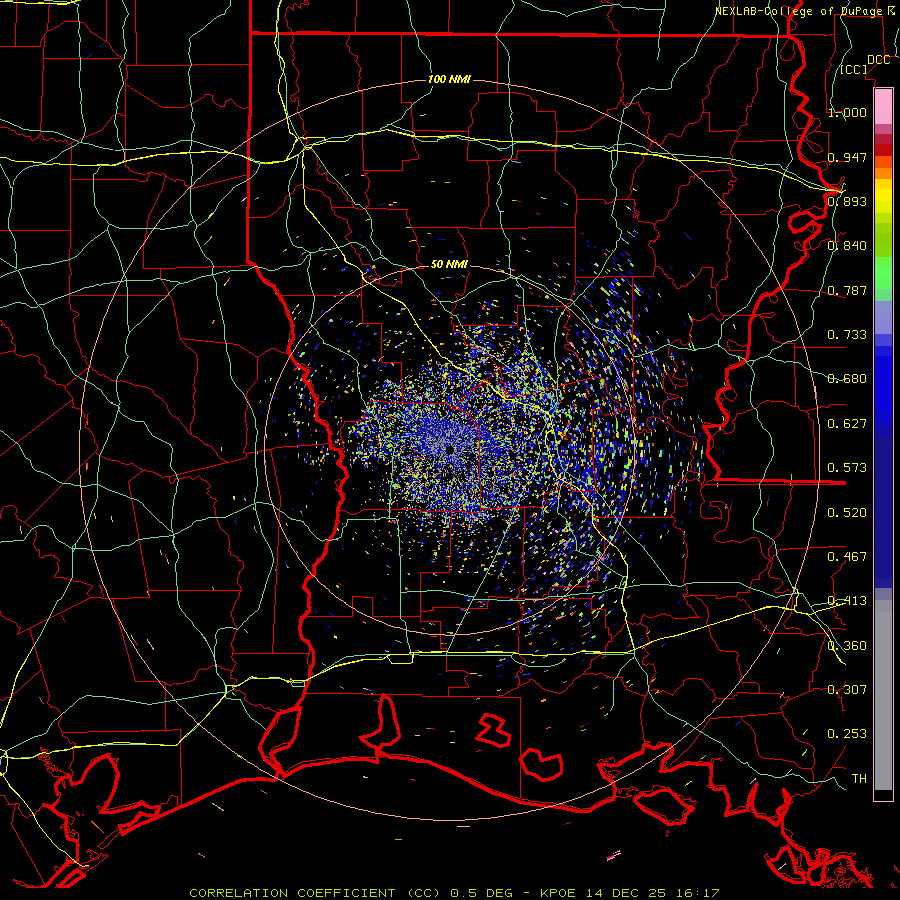Click the 0.733 value on the color scale
The height and width of the screenshot is (900, 900).
pyautogui.click(x=847, y=335)
